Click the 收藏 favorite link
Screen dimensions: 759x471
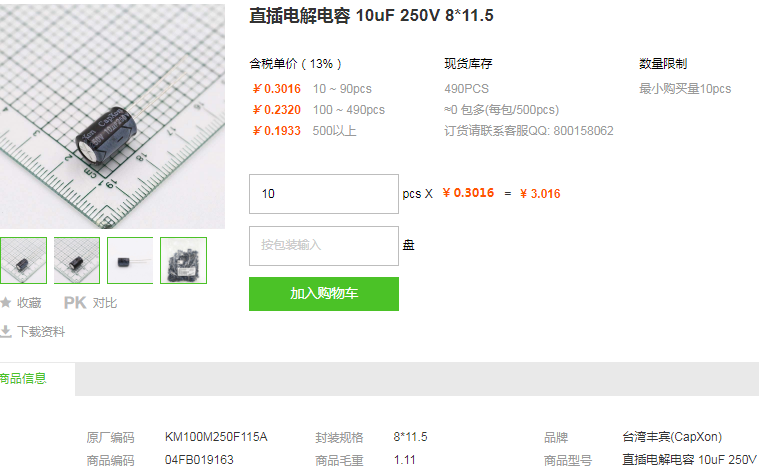pyautogui.click(x=29, y=303)
